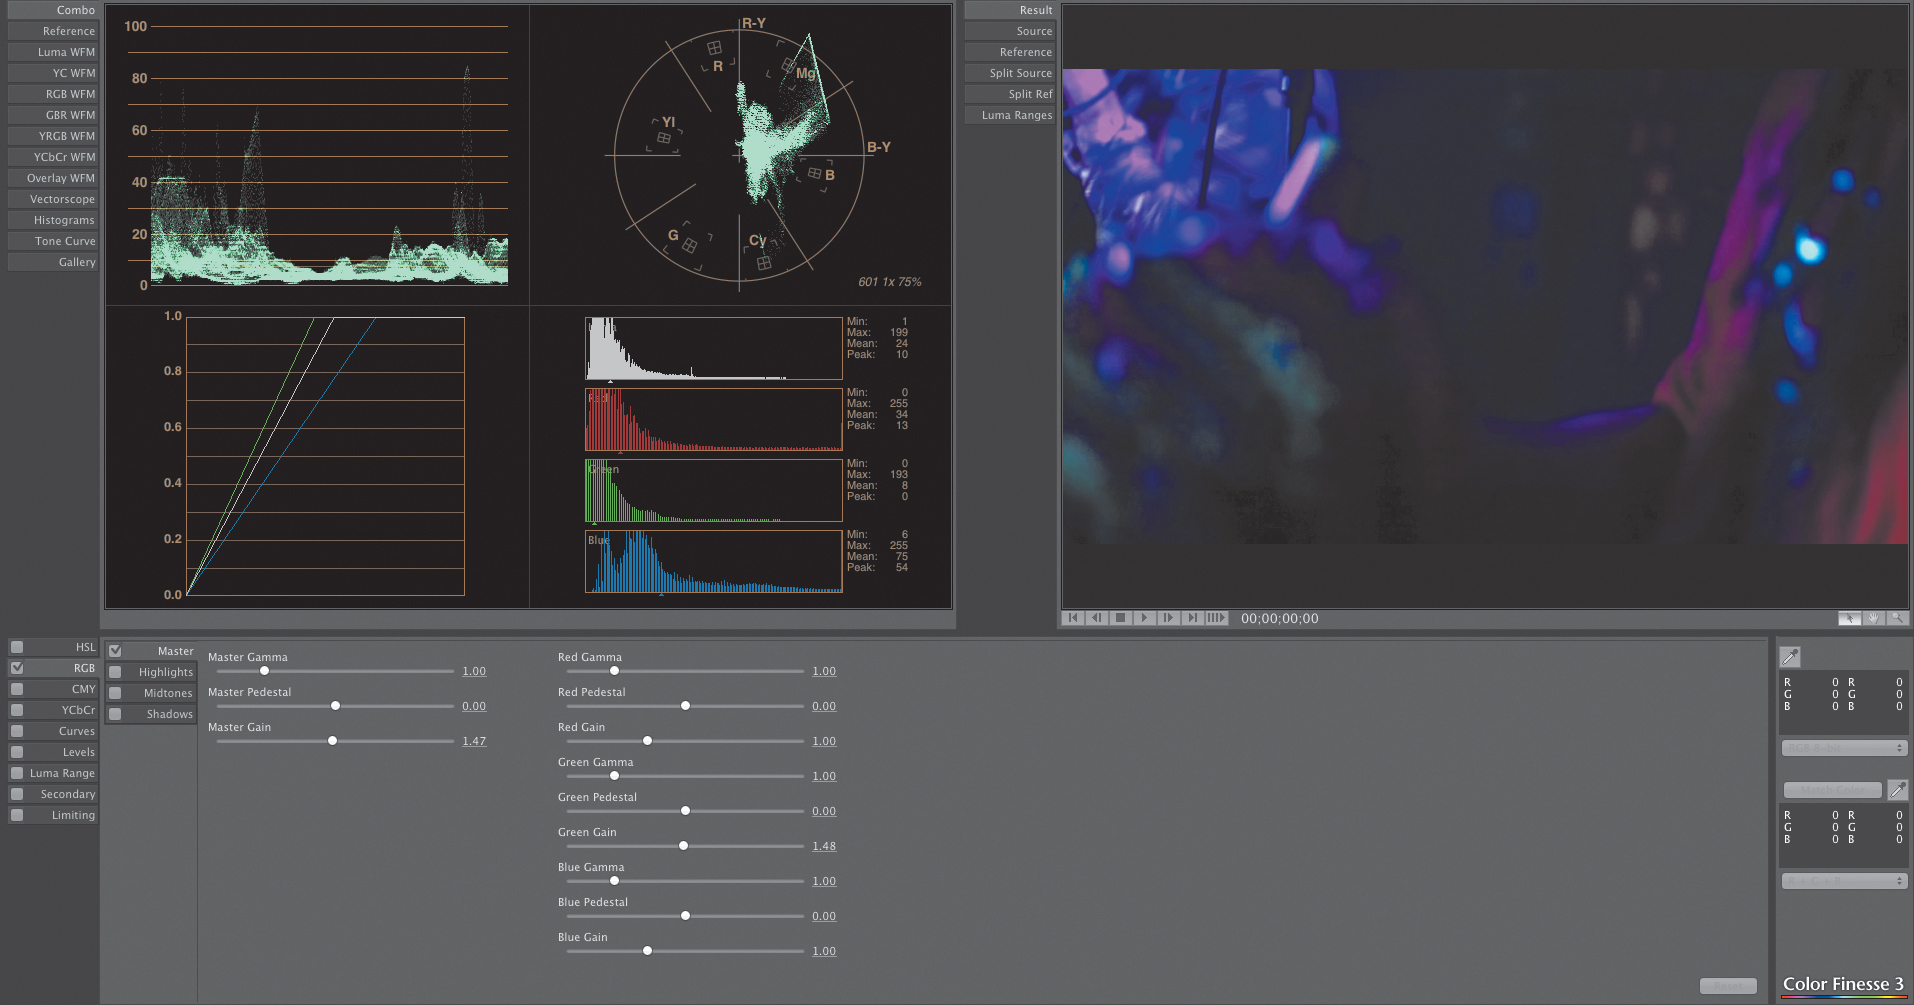1914x1005 pixels.
Task: Step back one frame
Action: 1097,618
